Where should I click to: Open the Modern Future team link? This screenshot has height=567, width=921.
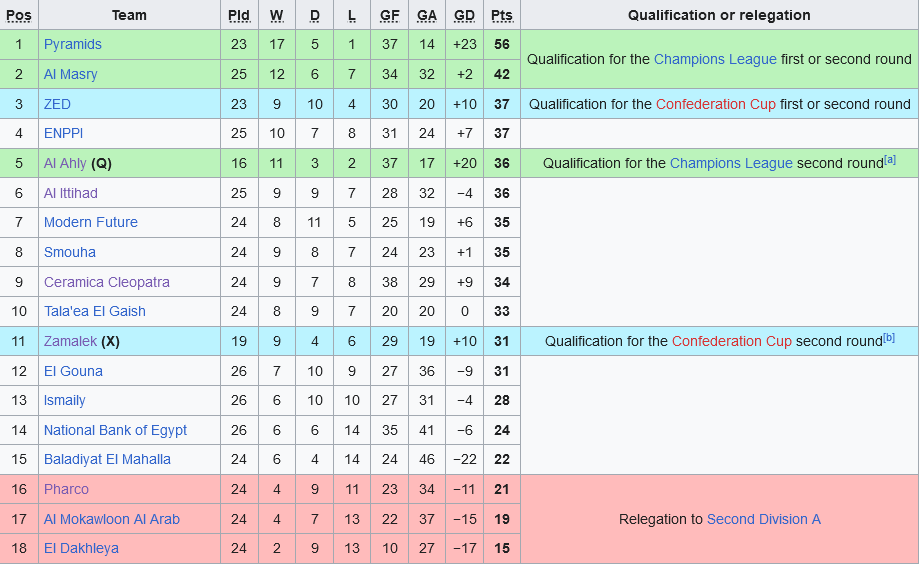tap(90, 223)
